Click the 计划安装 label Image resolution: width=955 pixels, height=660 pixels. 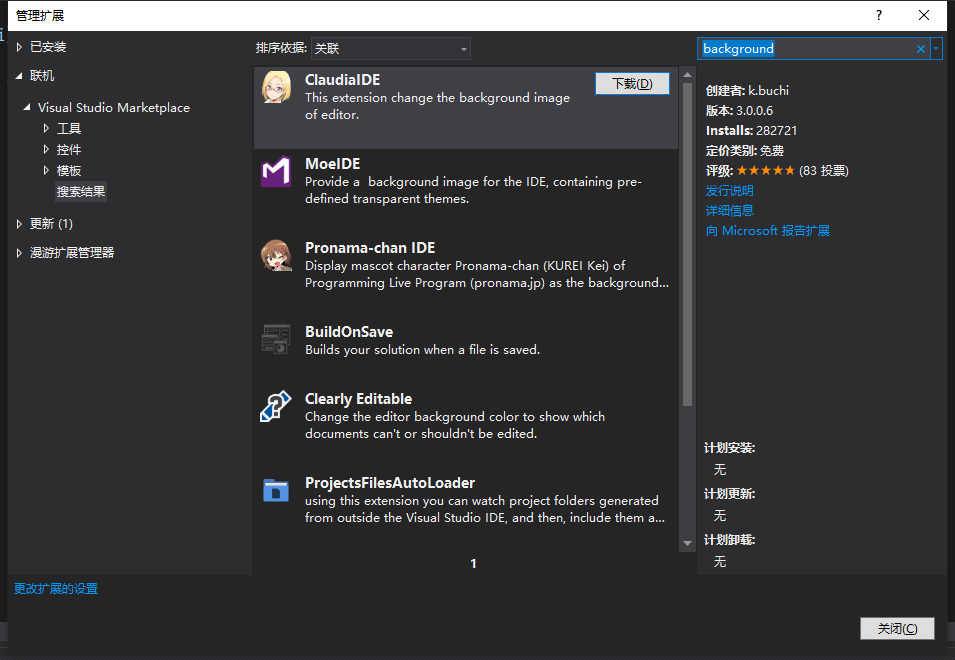pos(730,448)
